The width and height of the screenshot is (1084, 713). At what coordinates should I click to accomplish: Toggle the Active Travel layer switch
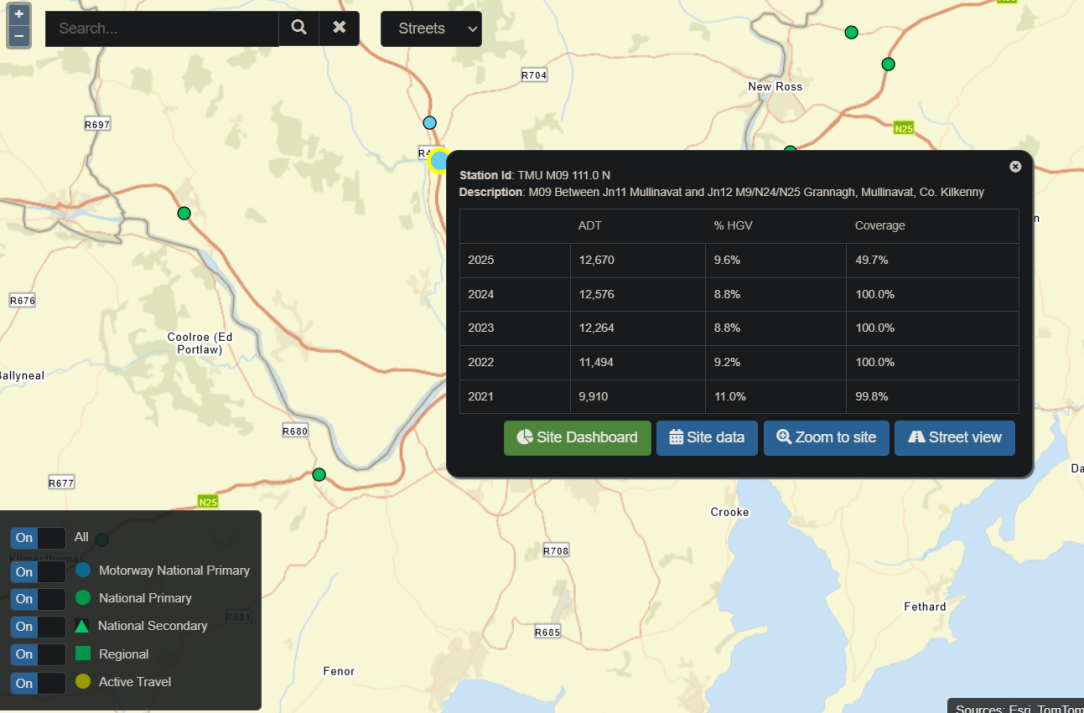pos(38,683)
